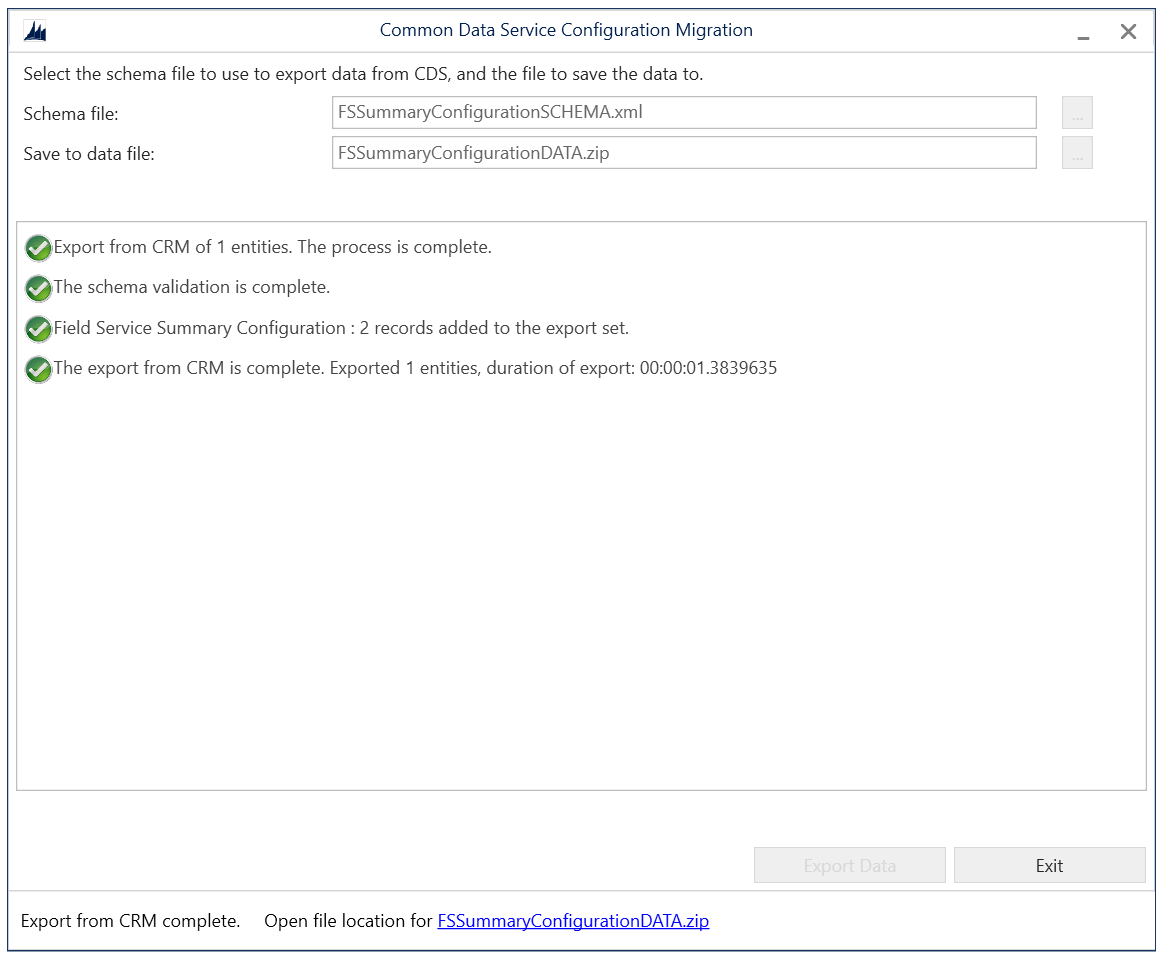Open the FSSummaryConfigurationDATA.zip file location link

[x=573, y=921]
